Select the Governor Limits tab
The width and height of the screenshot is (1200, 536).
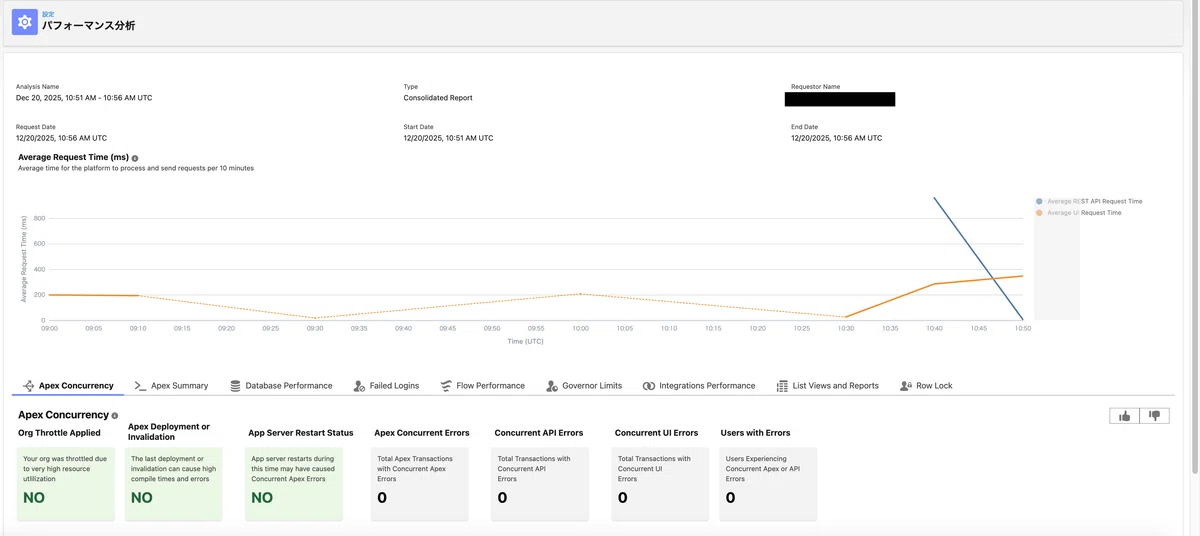click(584, 385)
